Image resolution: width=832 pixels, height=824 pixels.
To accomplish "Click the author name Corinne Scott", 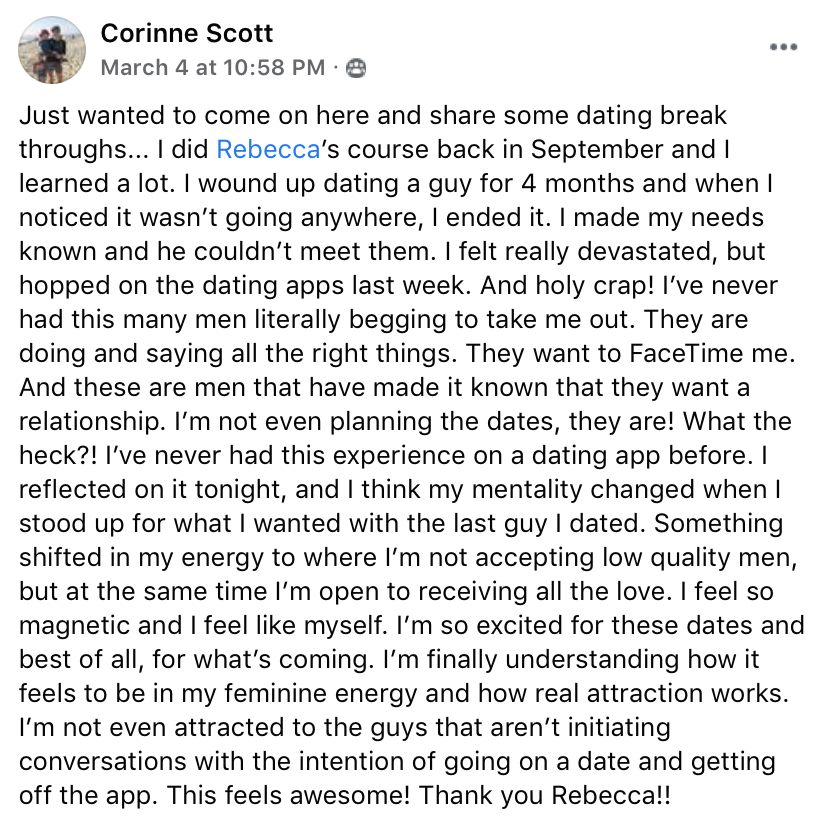I will (187, 34).
